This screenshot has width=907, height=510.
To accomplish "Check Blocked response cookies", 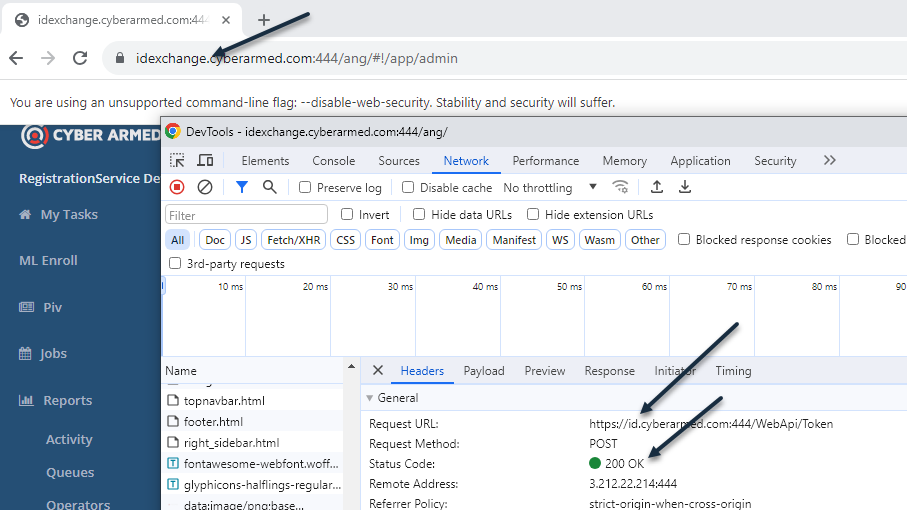I will (684, 239).
